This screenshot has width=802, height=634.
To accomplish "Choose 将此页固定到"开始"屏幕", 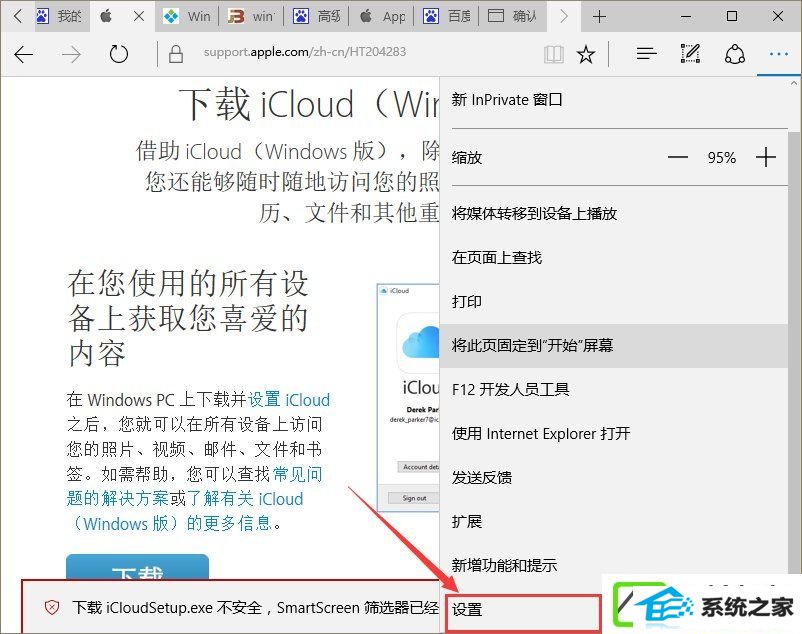I will [613, 345].
